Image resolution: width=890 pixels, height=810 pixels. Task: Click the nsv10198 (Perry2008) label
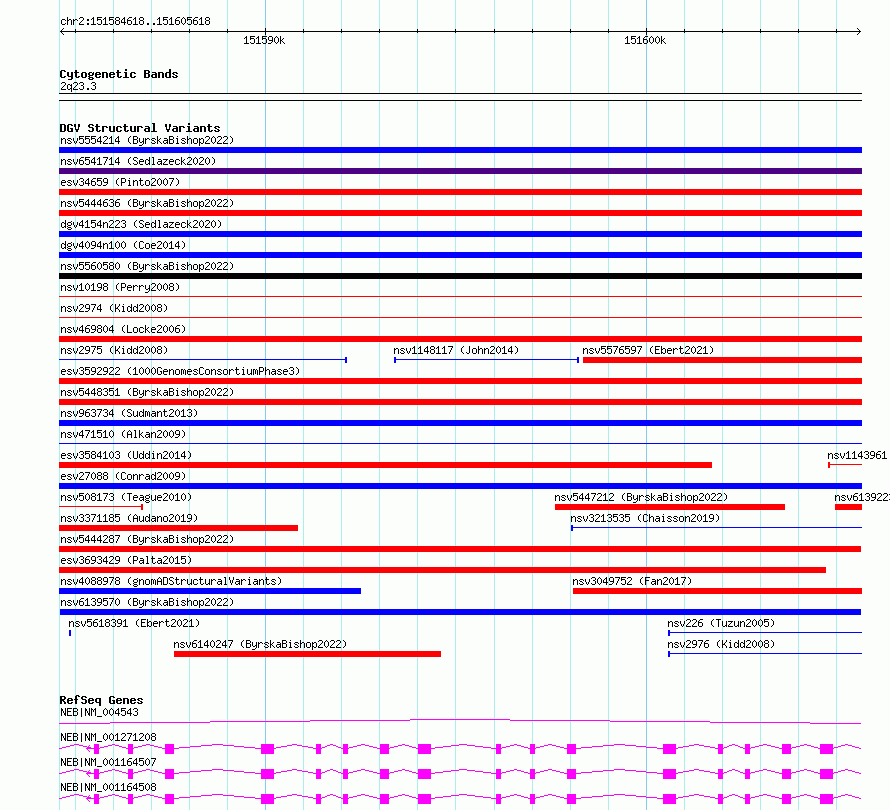(x=120, y=287)
